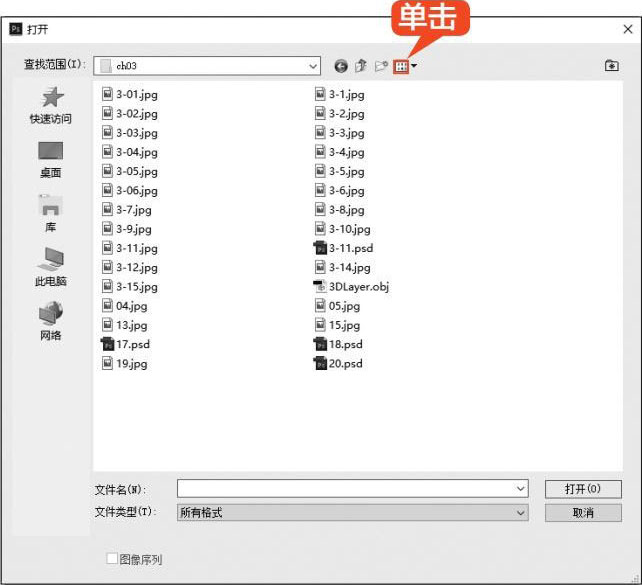Viewport: 642px width, 585px height.
Task: Select file 3-15.jpg
Action: coord(129,287)
